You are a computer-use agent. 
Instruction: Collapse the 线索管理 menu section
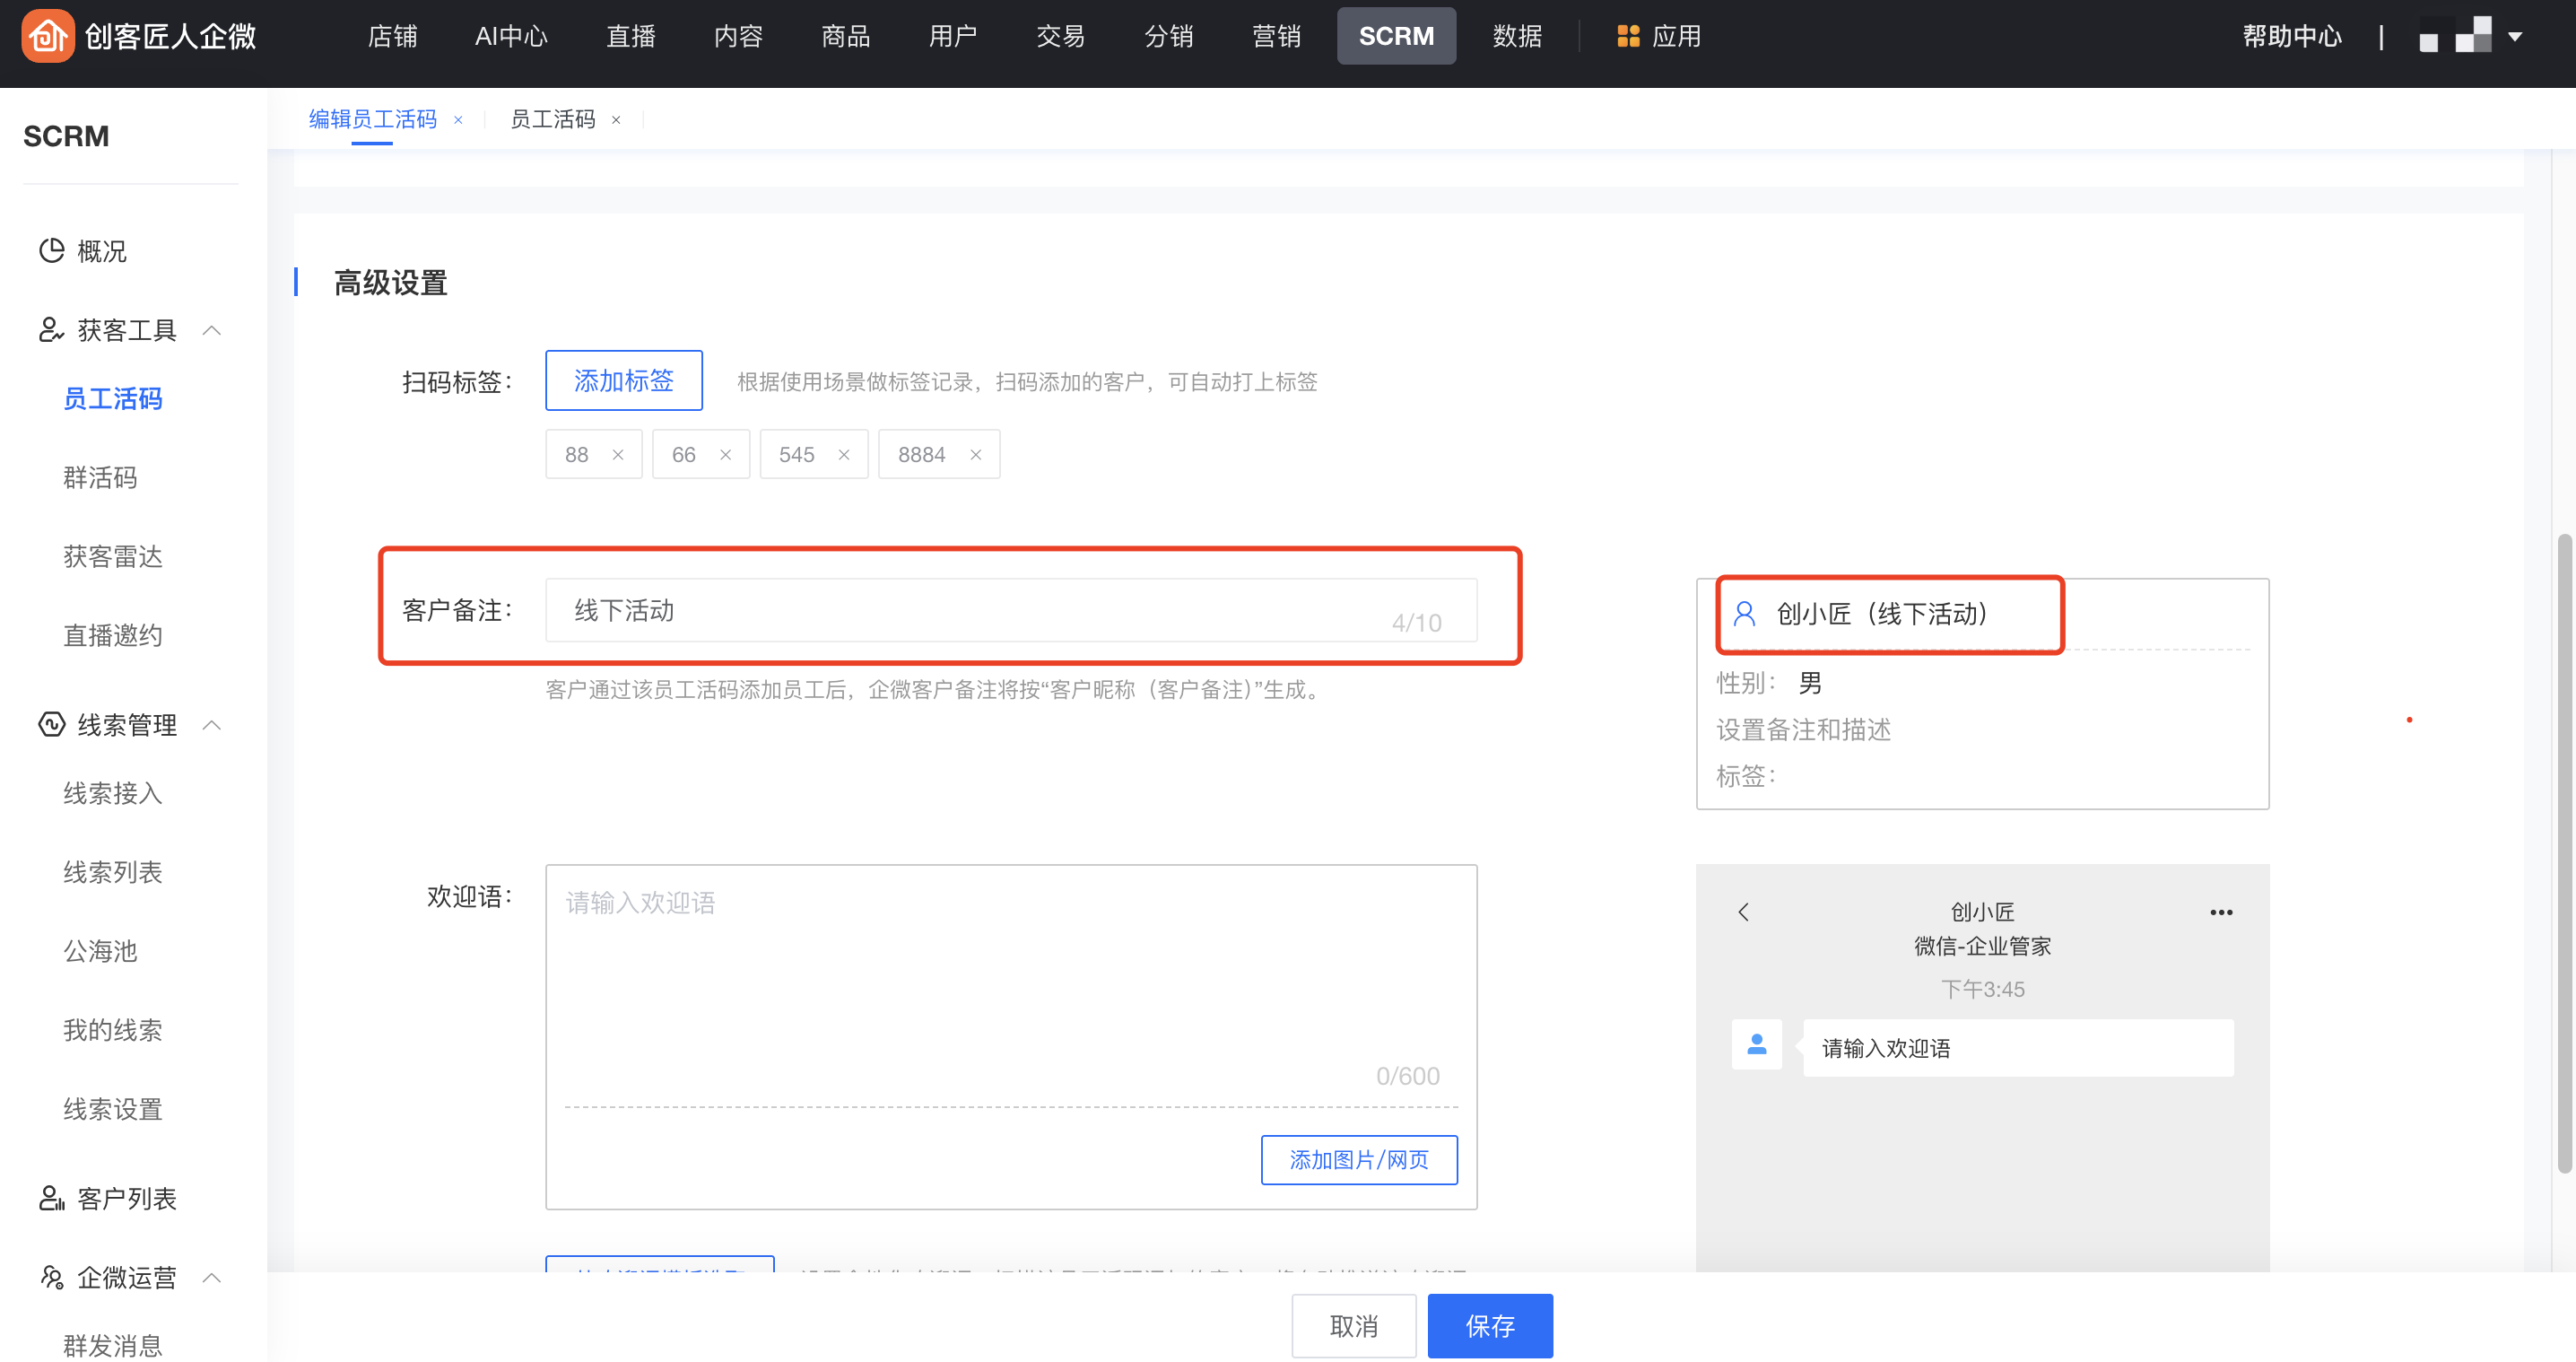coord(212,725)
